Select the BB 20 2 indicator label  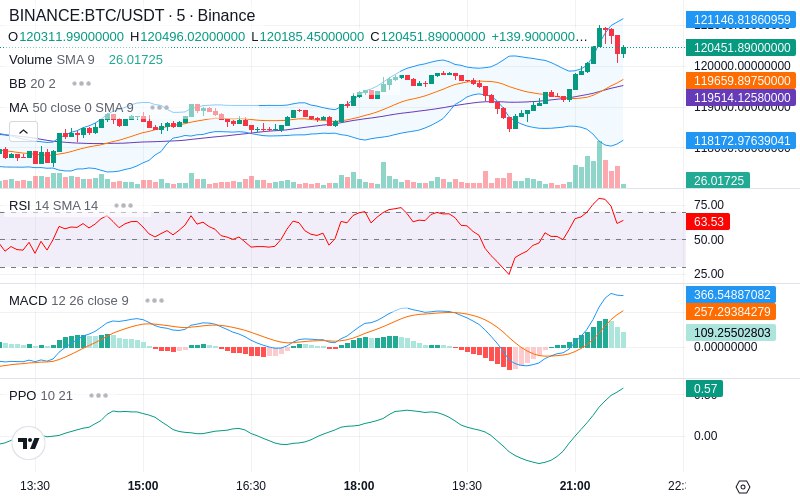(32, 84)
